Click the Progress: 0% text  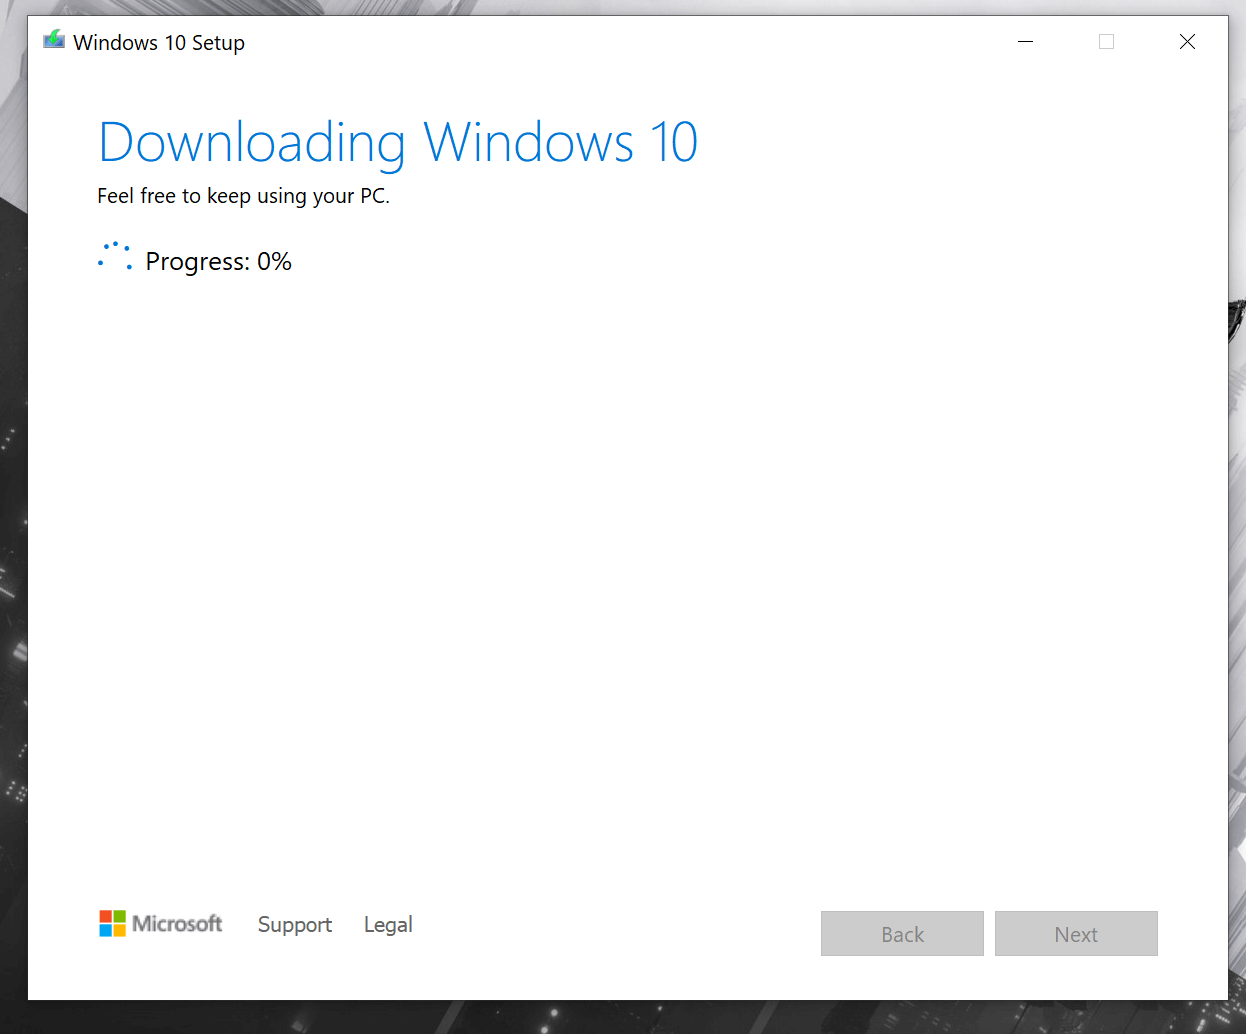tap(219, 262)
